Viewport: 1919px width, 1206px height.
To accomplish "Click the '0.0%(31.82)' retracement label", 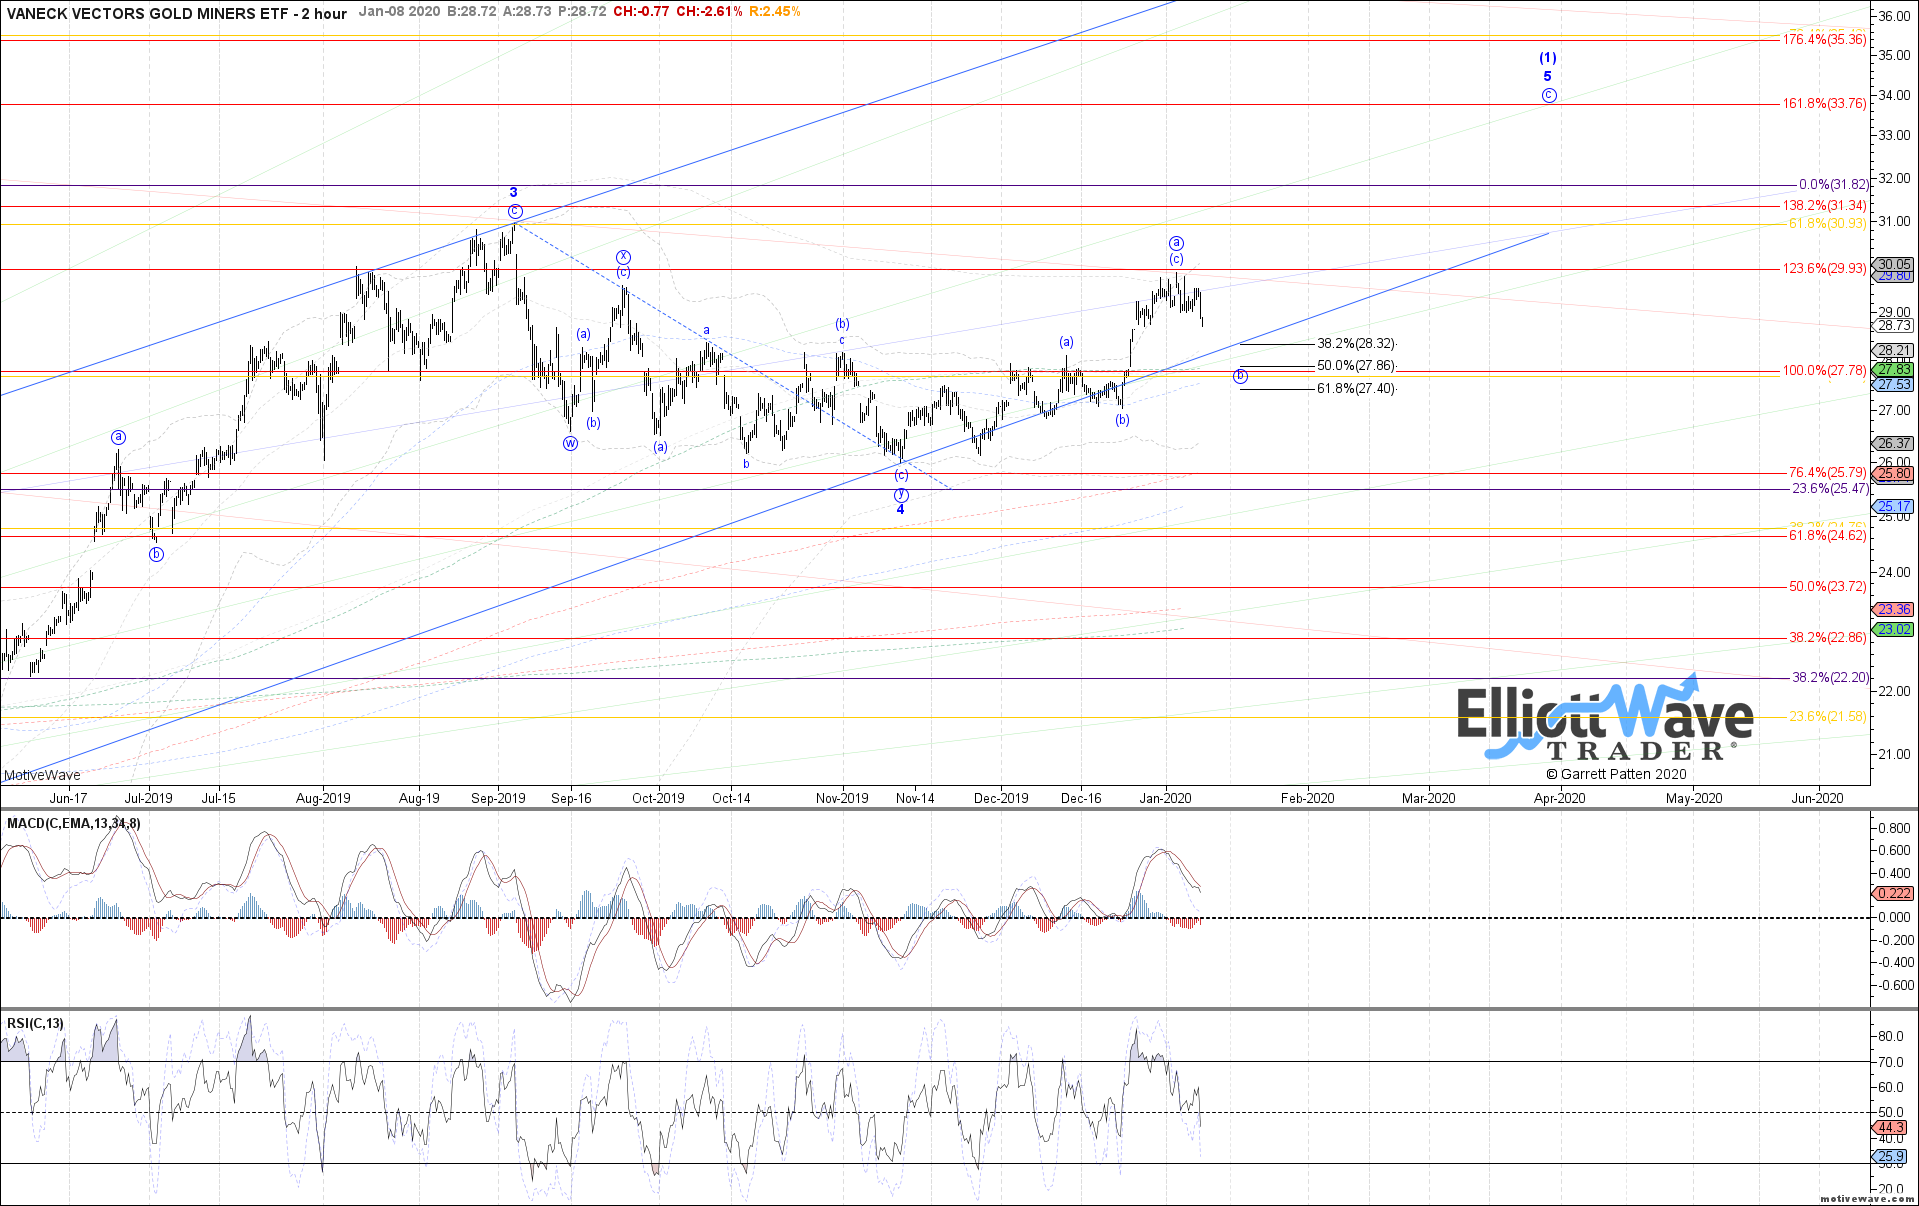I will [x=1833, y=185].
